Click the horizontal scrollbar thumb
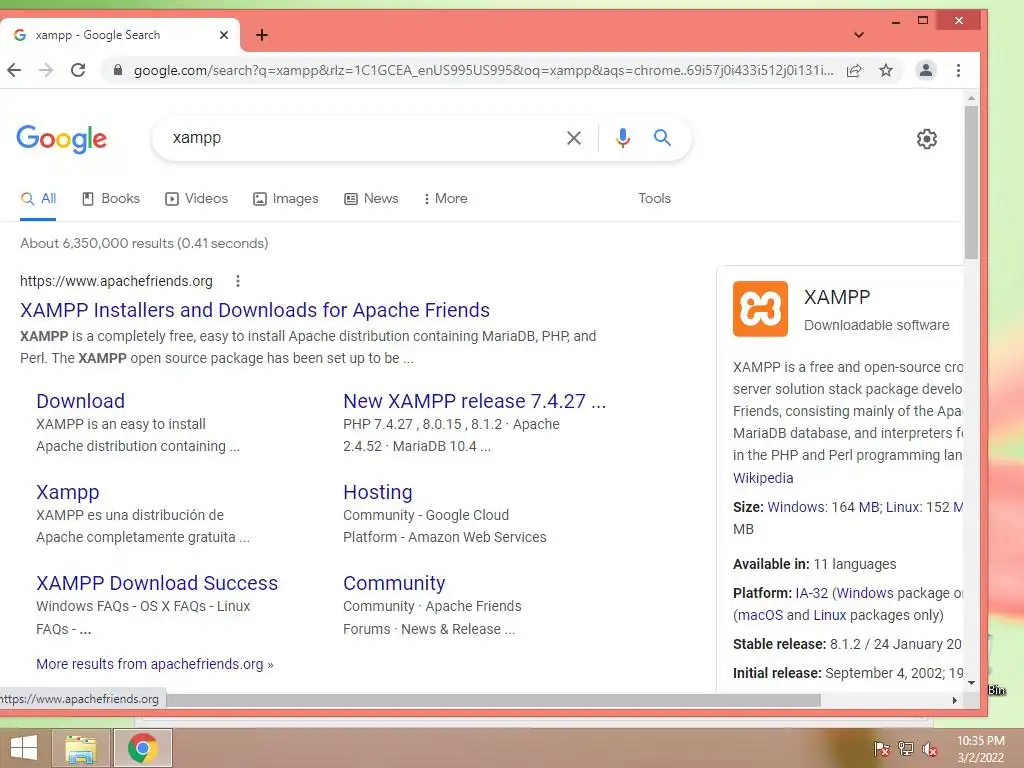Screen dimensions: 1024x768 pos(493,700)
